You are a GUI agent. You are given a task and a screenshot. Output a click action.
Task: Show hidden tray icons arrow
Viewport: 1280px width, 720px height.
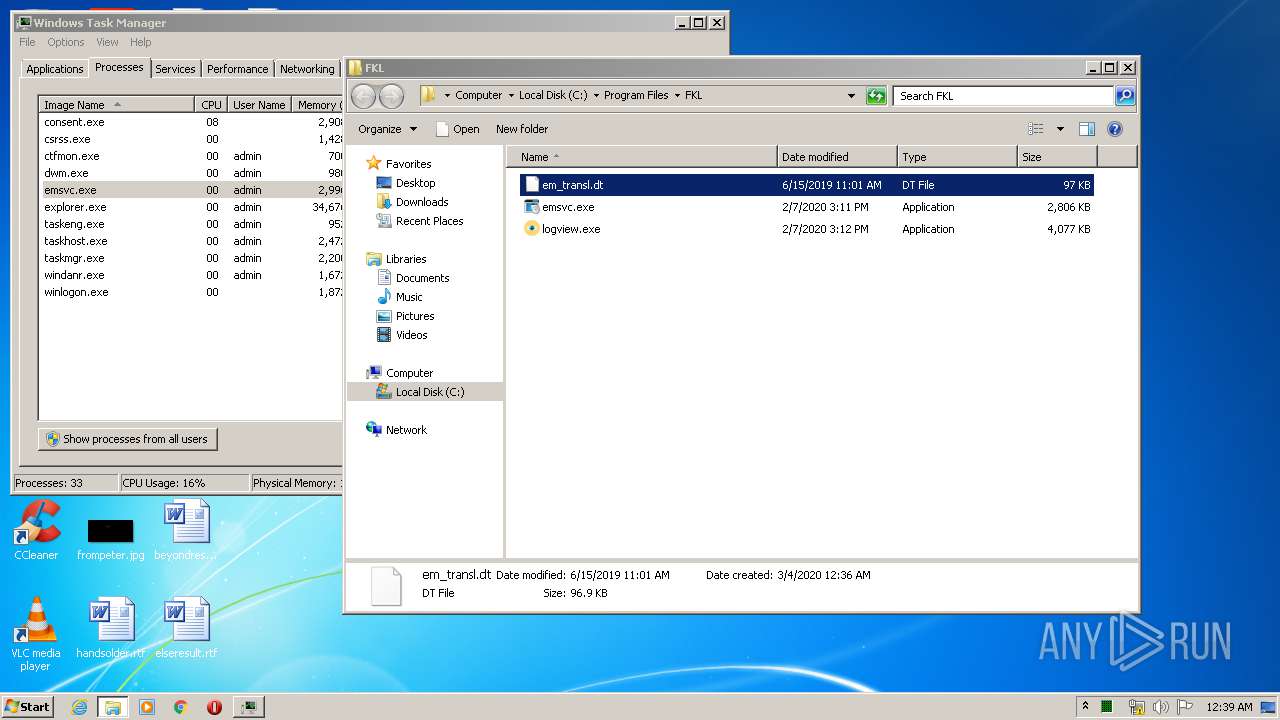tap(1086, 707)
